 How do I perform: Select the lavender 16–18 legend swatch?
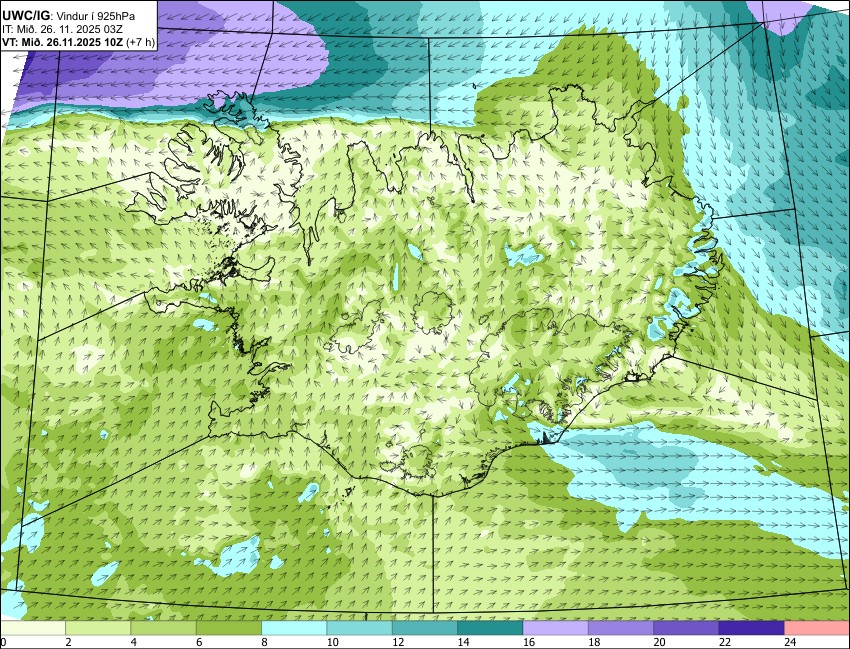pos(556,628)
